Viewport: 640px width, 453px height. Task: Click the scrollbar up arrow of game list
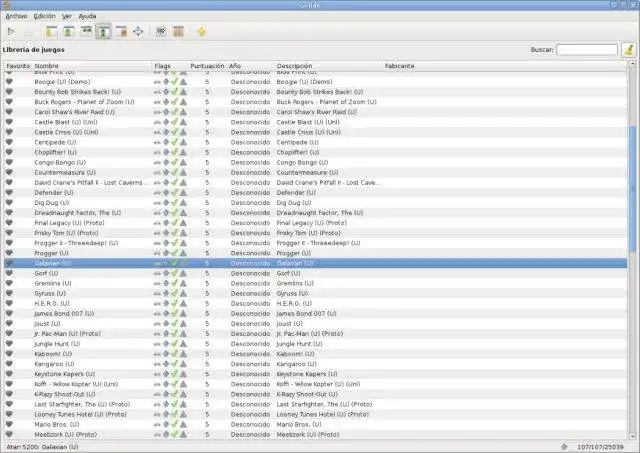[x=632, y=64]
